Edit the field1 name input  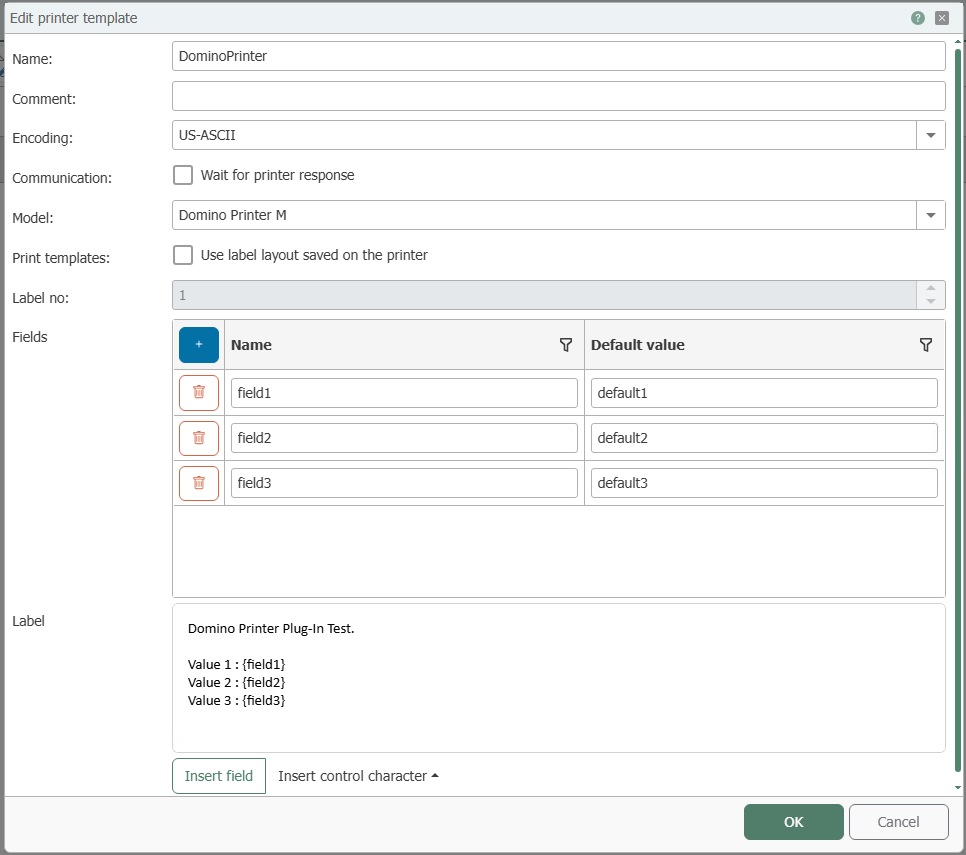[x=404, y=393]
